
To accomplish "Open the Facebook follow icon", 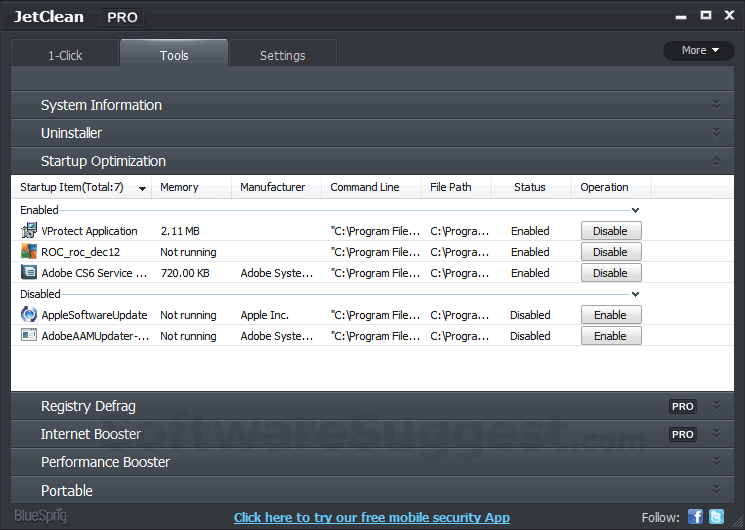I will (x=696, y=517).
